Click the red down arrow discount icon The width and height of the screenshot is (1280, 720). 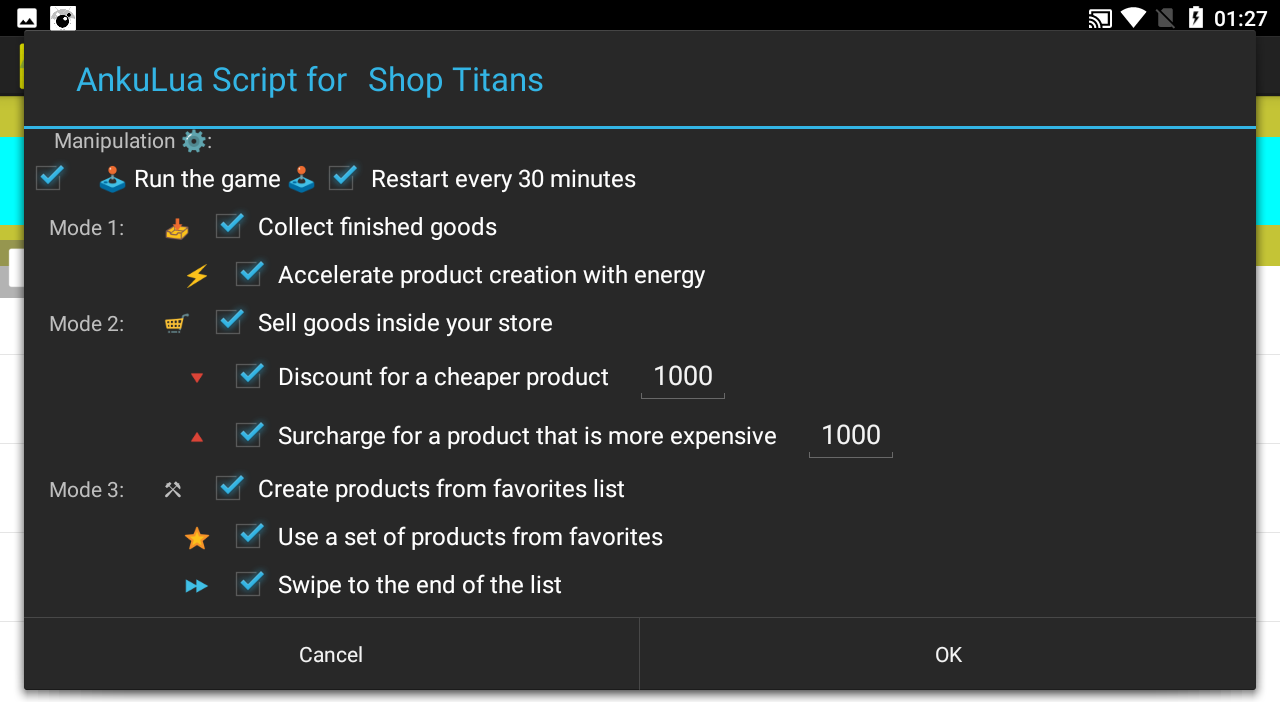click(197, 378)
